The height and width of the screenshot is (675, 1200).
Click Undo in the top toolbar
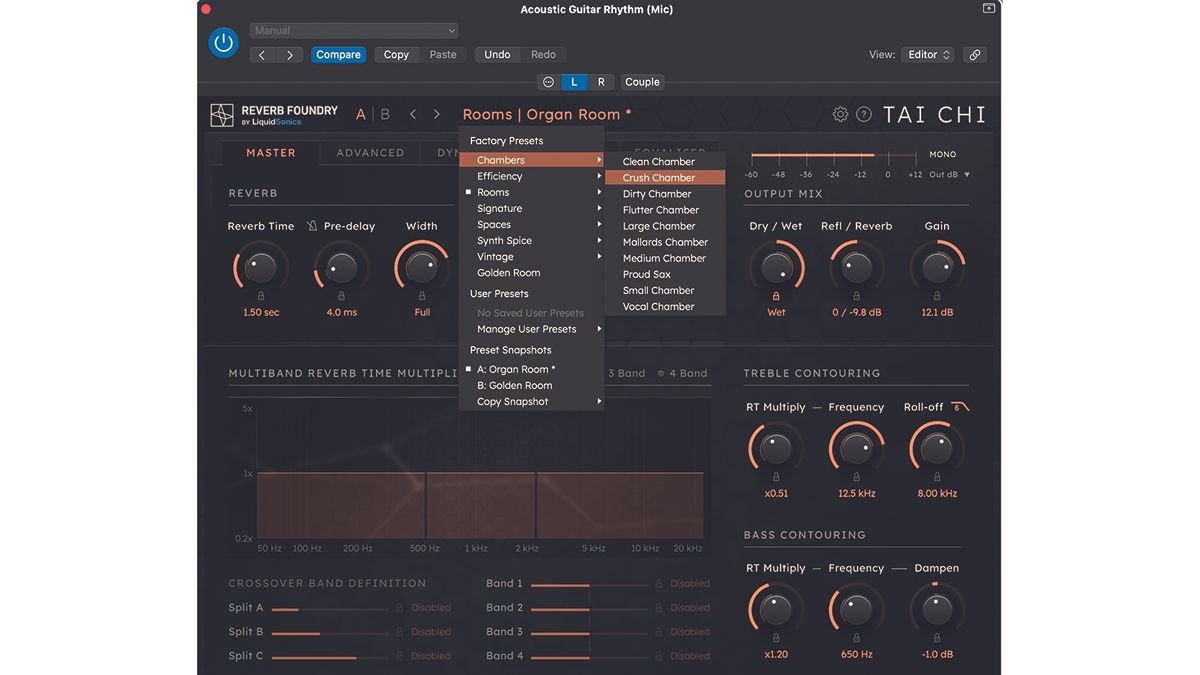(x=497, y=54)
